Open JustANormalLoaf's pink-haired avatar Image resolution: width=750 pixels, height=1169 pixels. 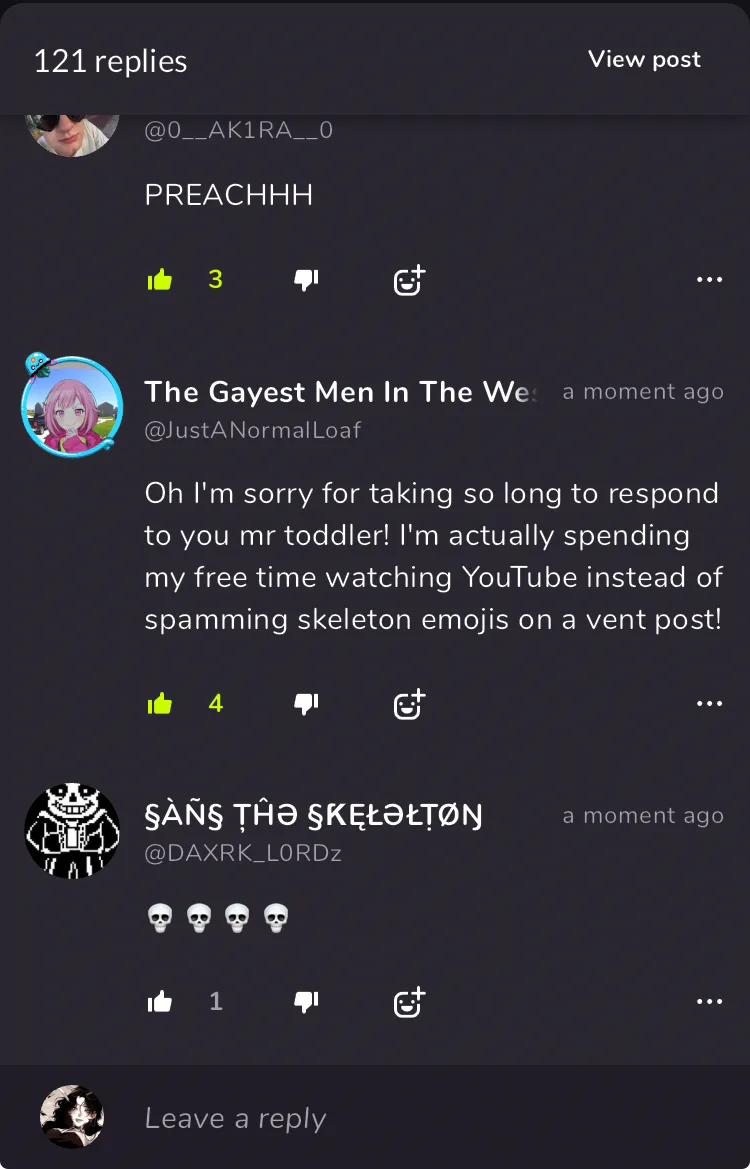tap(72, 406)
